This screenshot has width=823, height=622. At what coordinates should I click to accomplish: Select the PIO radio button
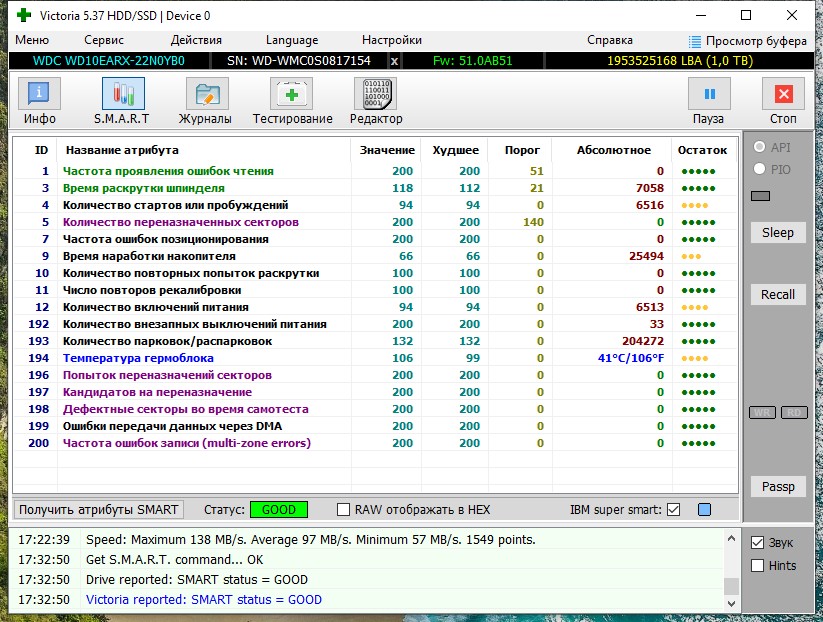759,169
